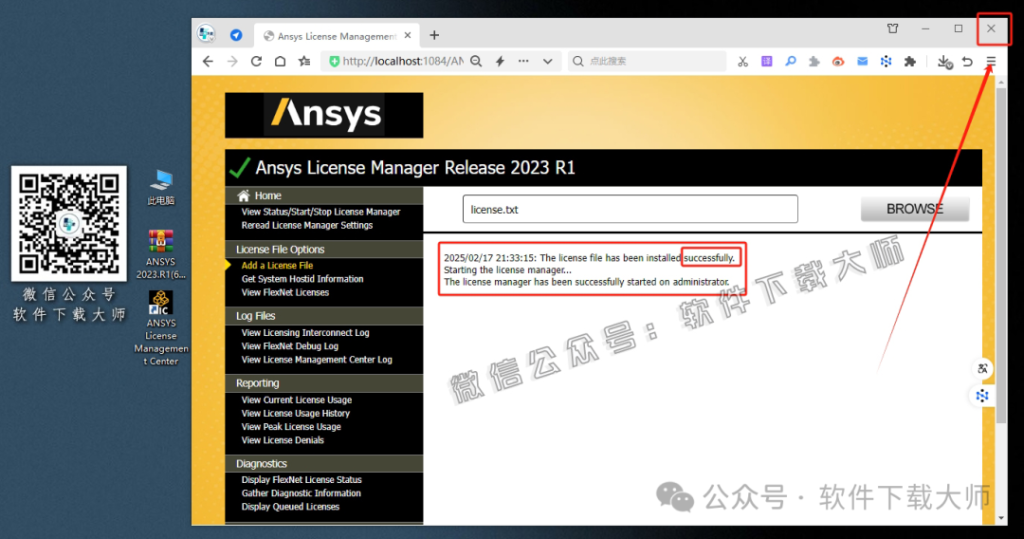This screenshot has width=1024, height=539.
Task: Click the blue magnifier extension icon
Action: click(790, 61)
